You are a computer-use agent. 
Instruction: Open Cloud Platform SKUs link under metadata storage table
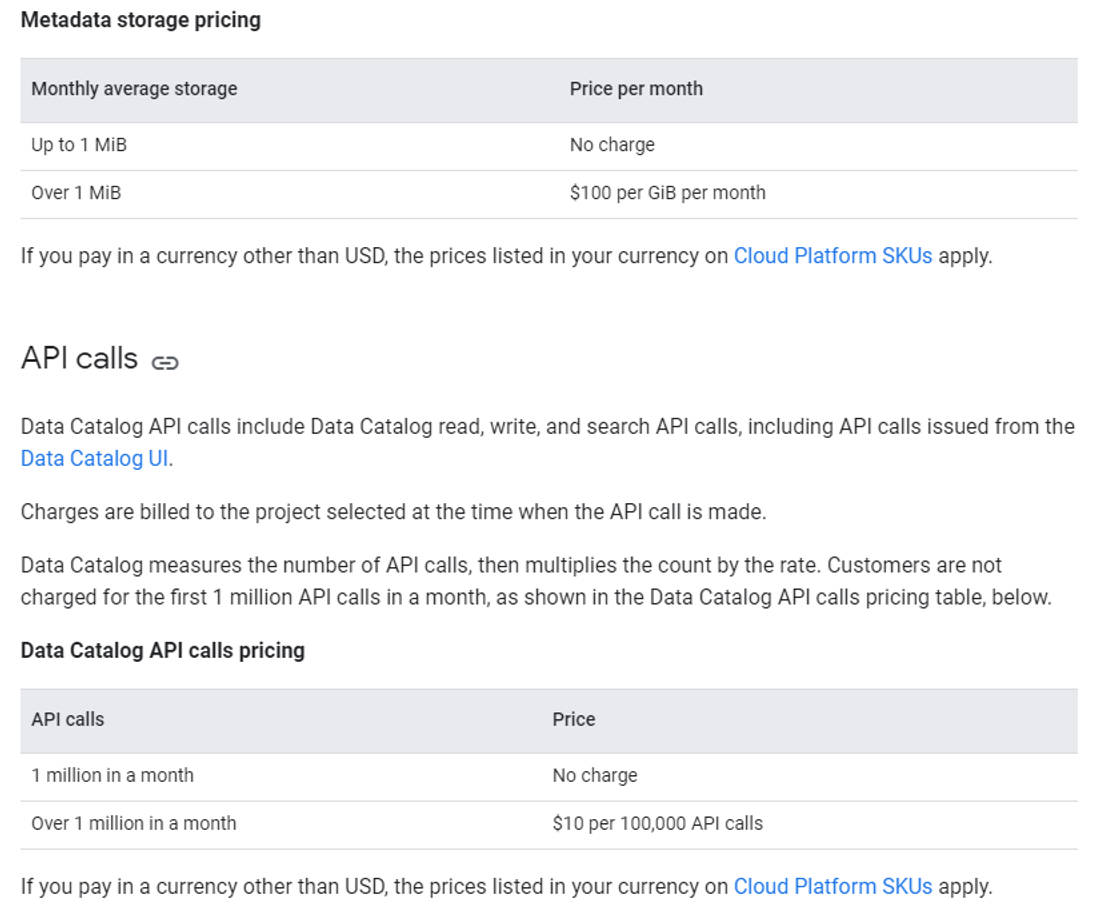click(x=832, y=256)
